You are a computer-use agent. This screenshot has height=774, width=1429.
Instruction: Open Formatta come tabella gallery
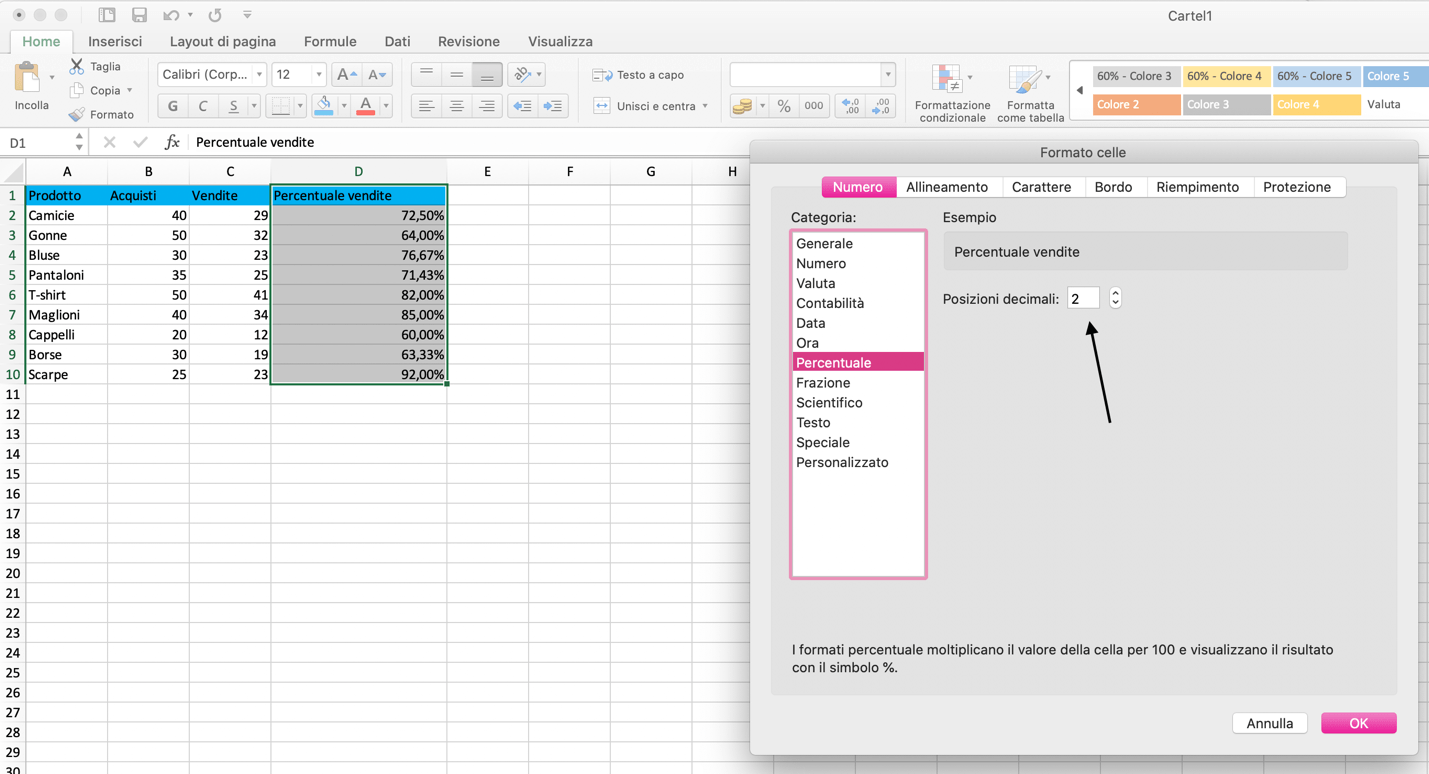pyautogui.click(x=1030, y=93)
